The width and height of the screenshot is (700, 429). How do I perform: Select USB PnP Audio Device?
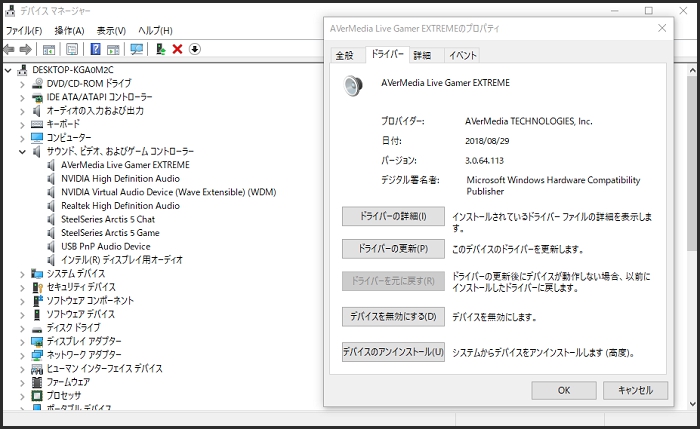click(x=105, y=246)
